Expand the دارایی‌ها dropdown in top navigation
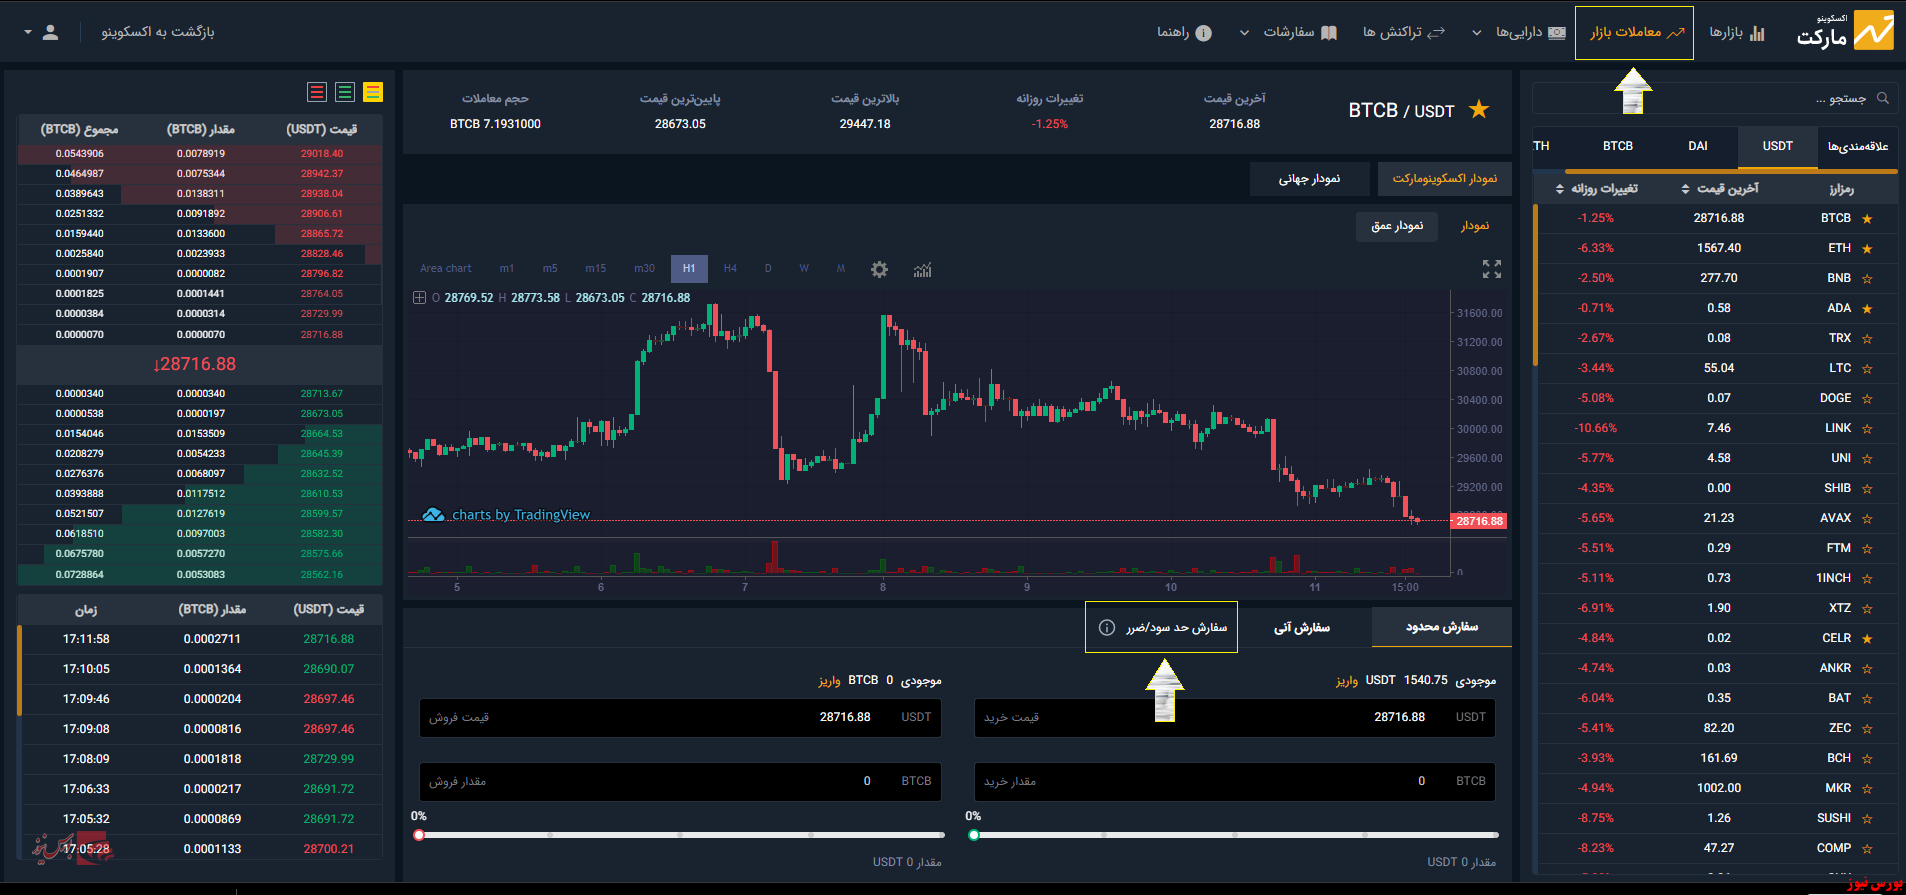The width and height of the screenshot is (1906, 895). point(1476,33)
